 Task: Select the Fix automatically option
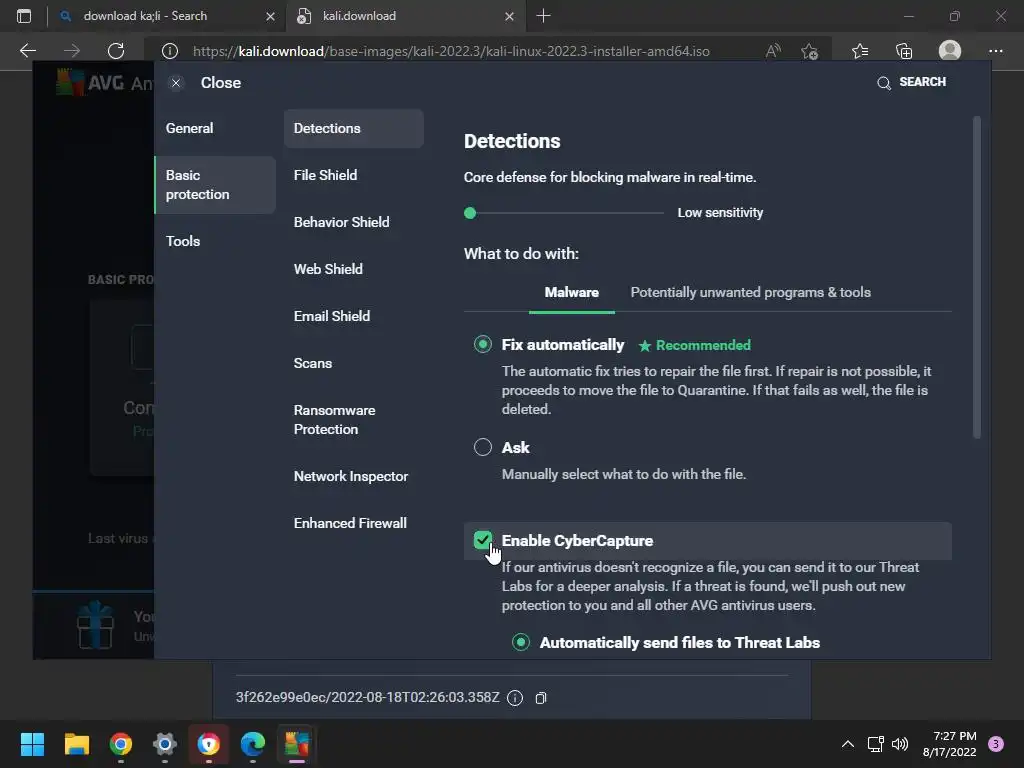pos(483,344)
